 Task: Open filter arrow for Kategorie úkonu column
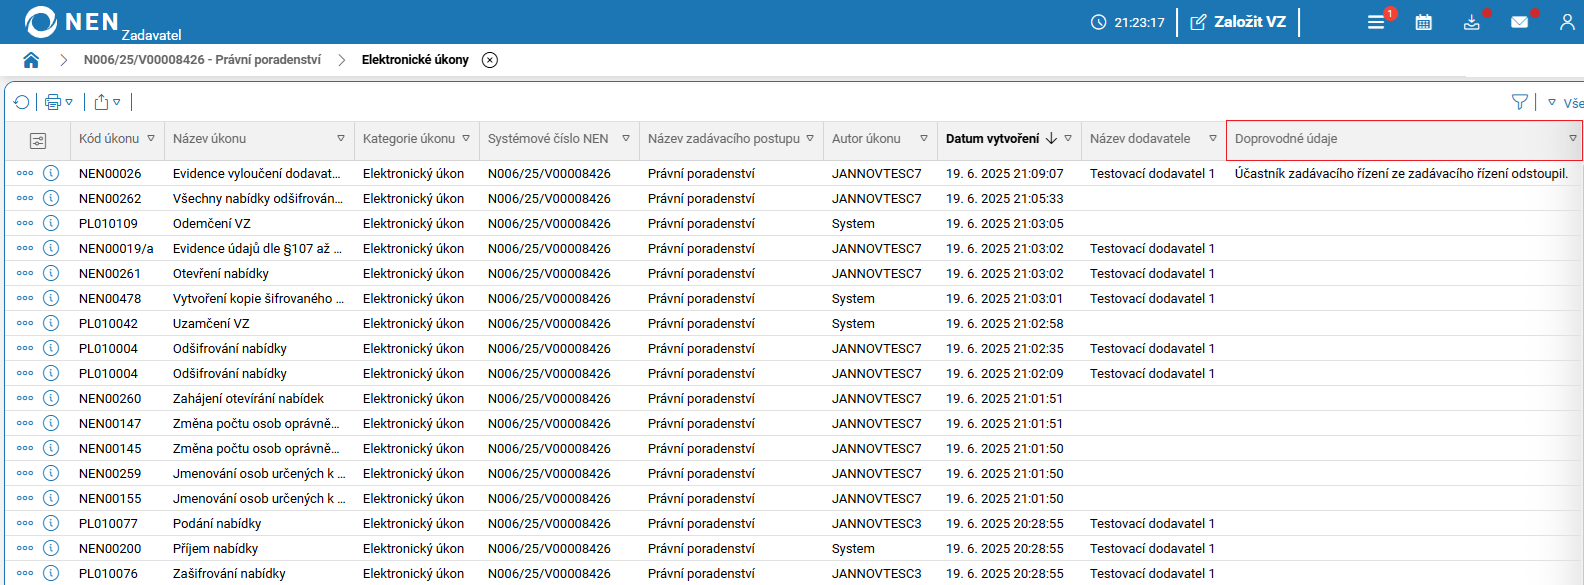pos(466,139)
